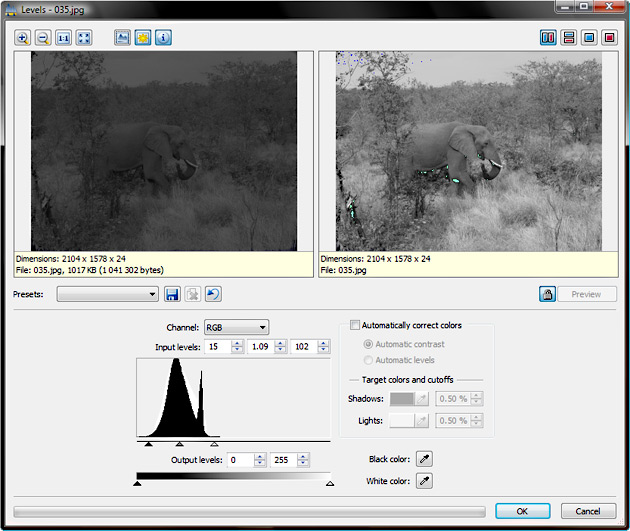The width and height of the screenshot is (630, 531).
Task: Click the histogram graph area
Action: pyautogui.click(x=233, y=398)
